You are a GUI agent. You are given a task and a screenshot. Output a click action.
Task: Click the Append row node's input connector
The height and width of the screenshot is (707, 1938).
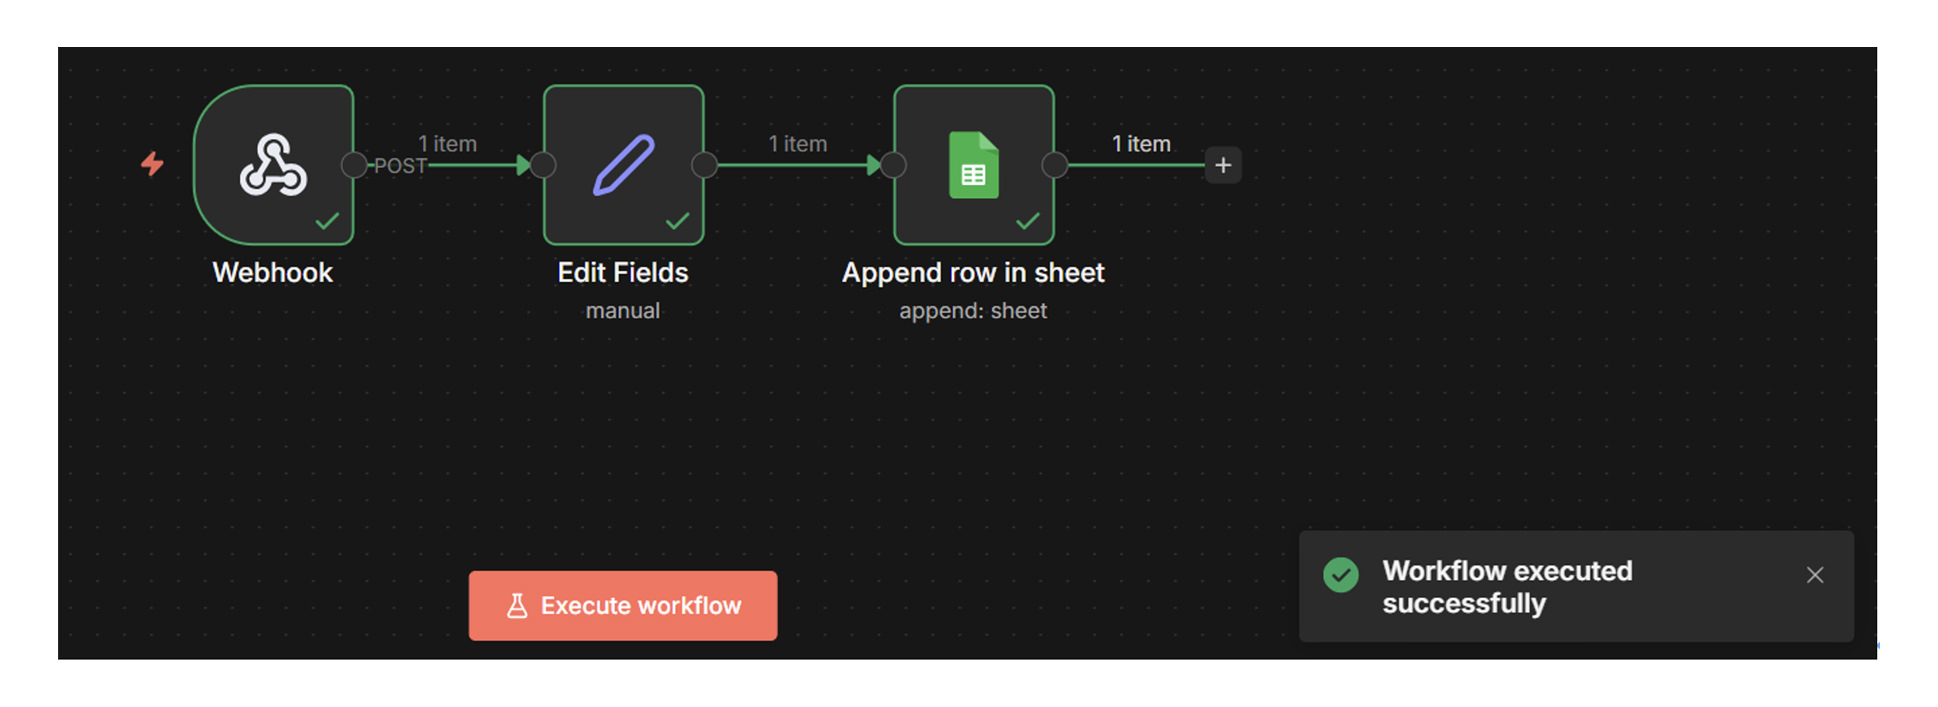point(893,165)
